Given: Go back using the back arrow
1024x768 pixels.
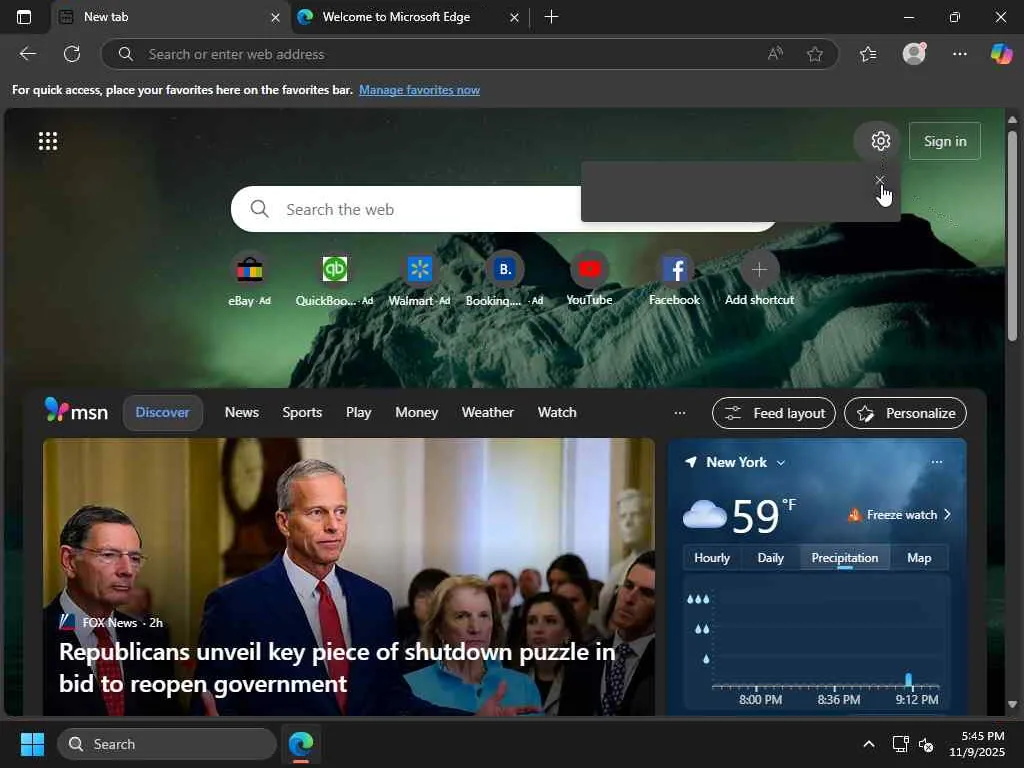Looking at the screenshot, I should pos(27,54).
